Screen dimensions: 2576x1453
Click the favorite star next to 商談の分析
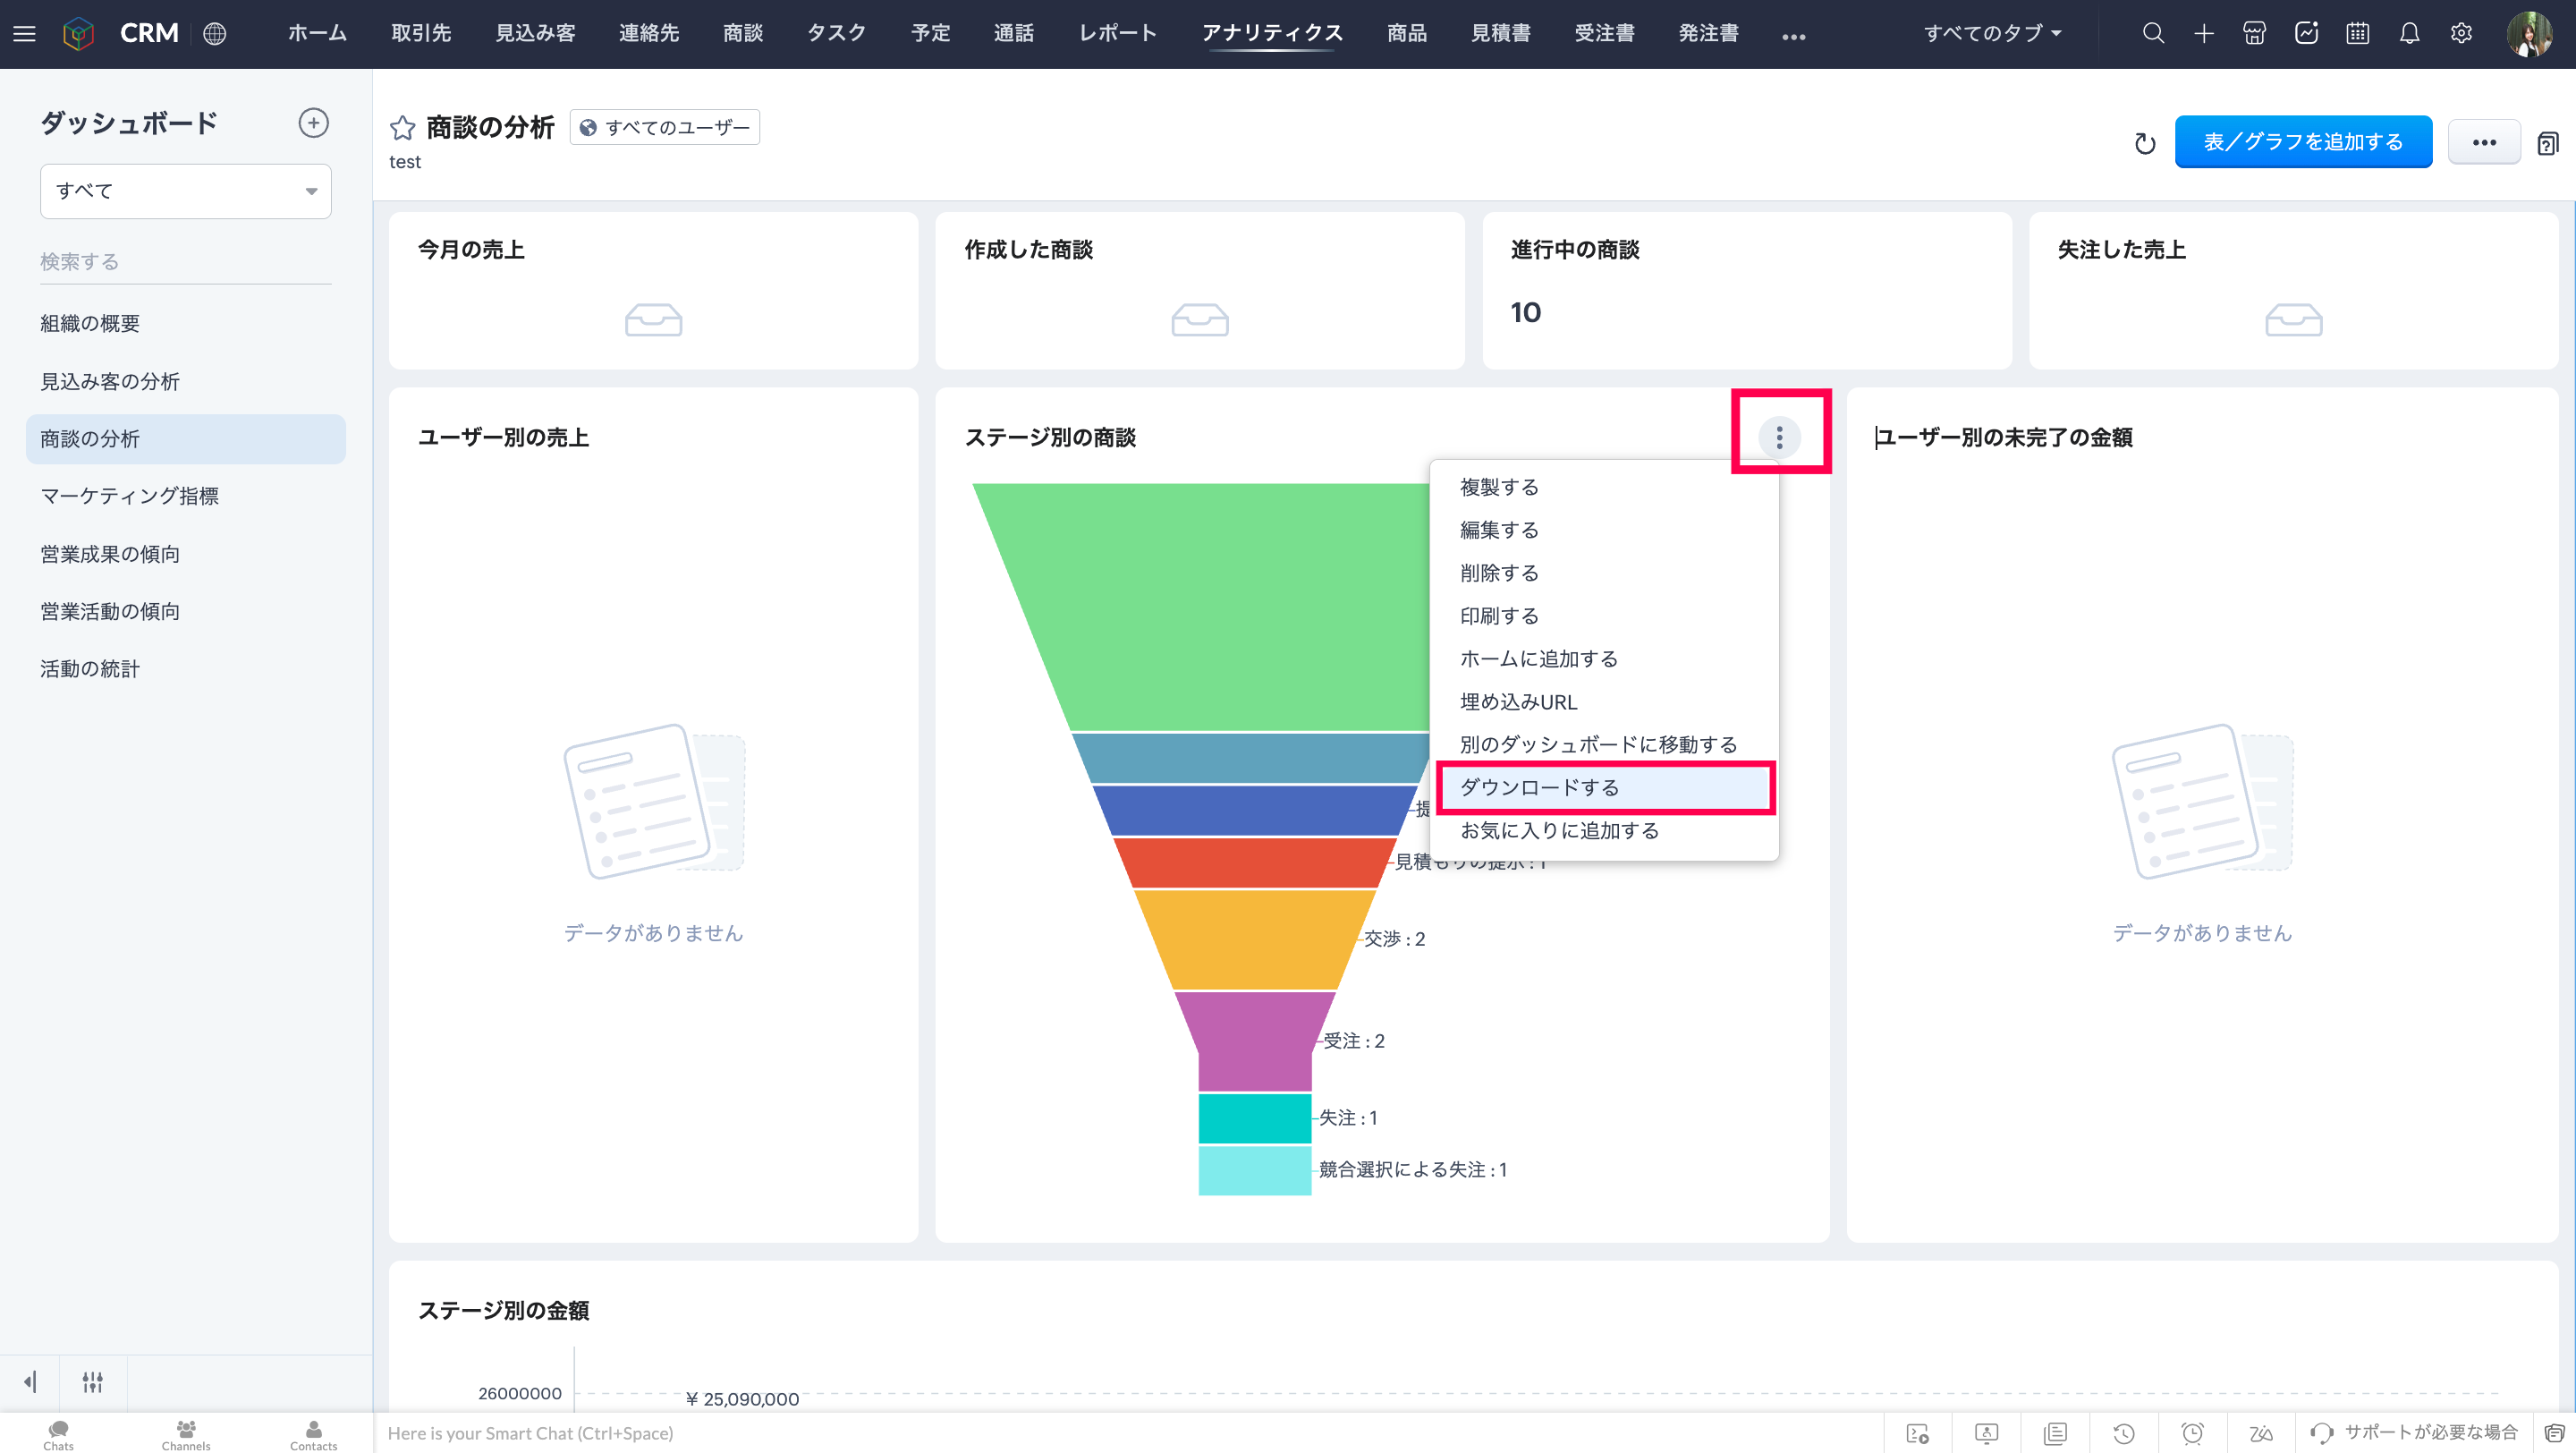click(402, 128)
